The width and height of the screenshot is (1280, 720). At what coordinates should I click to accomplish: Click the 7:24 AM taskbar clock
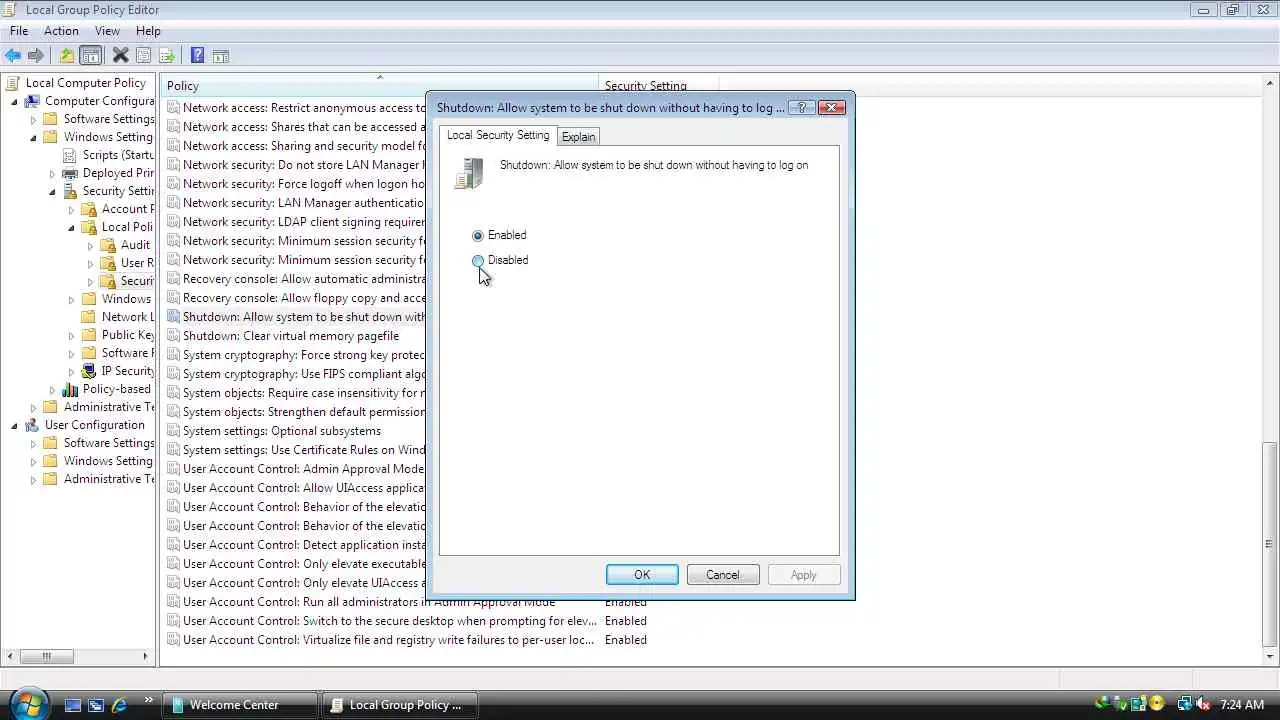1243,705
